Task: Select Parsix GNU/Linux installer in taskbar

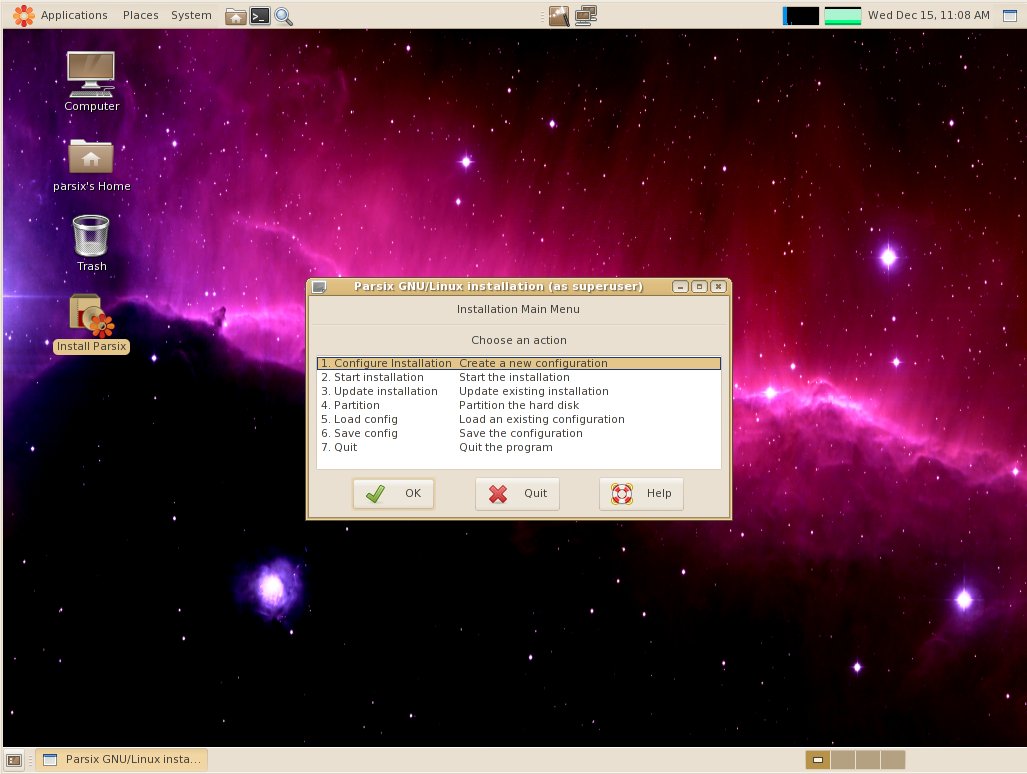Action: (x=121, y=760)
